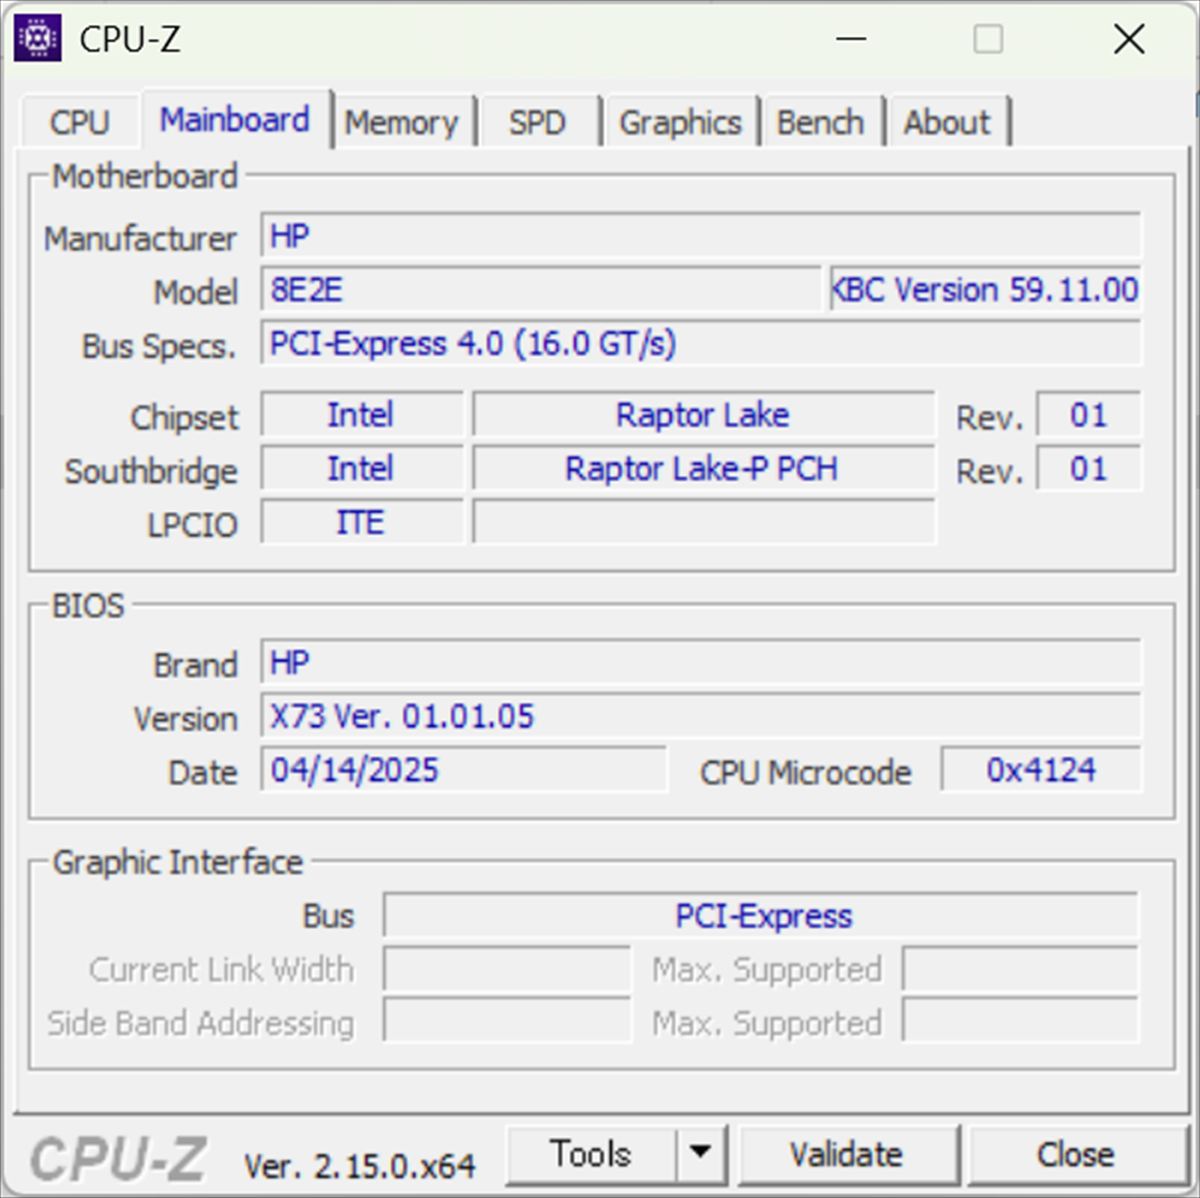Open the Bench tab

click(x=820, y=122)
